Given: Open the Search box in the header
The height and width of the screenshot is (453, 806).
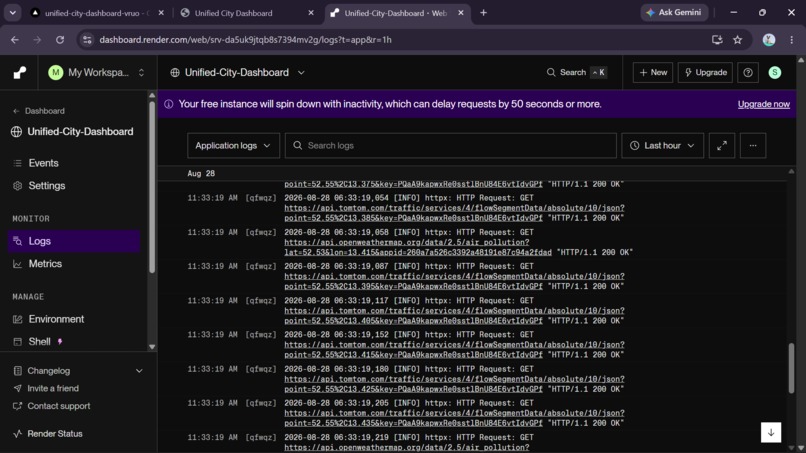Looking at the screenshot, I should [x=576, y=73].
